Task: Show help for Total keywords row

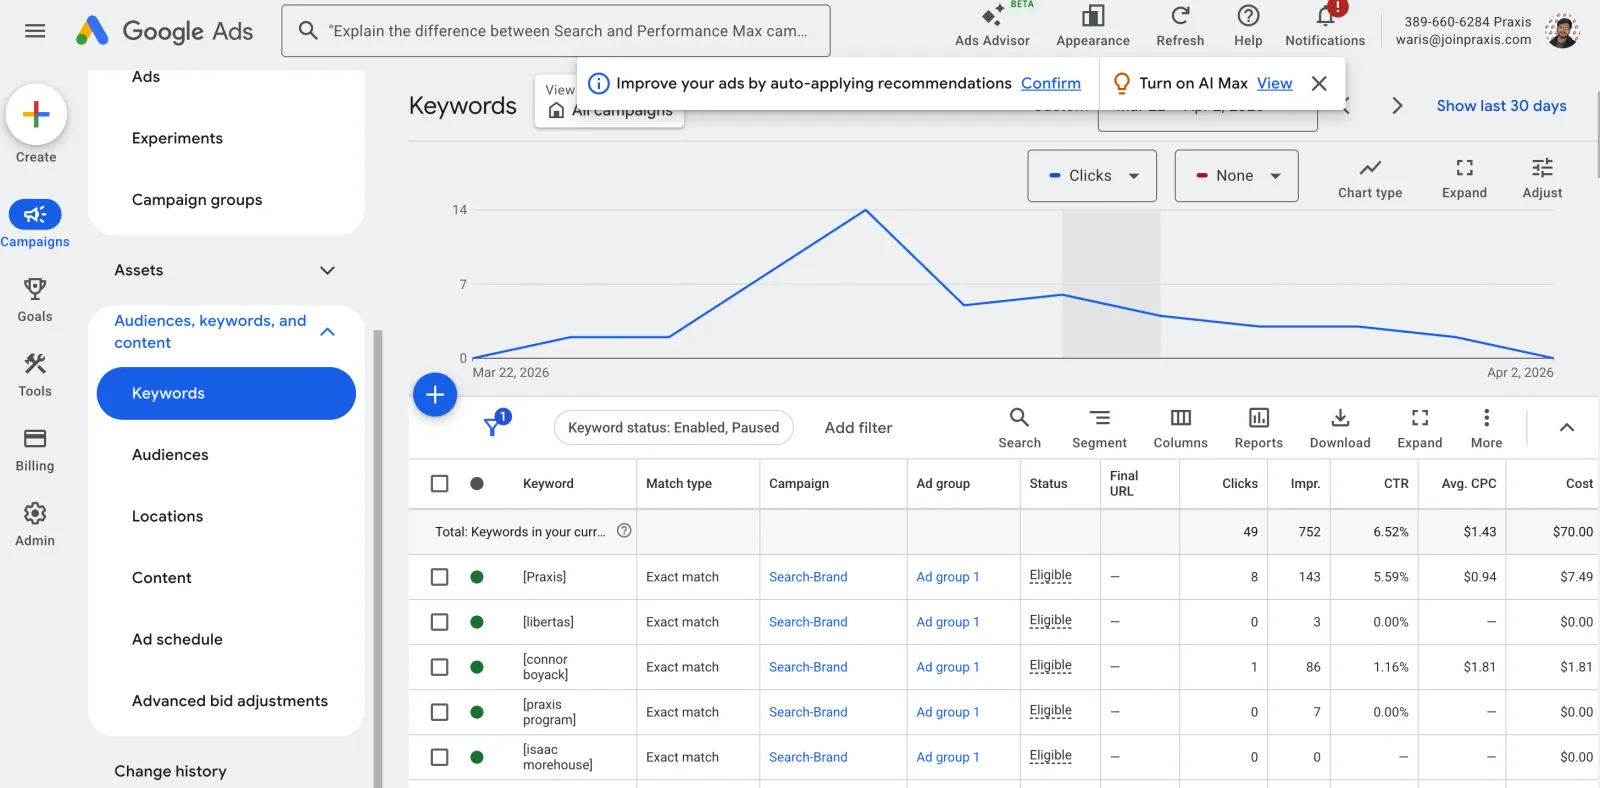Action: [624, 531]
